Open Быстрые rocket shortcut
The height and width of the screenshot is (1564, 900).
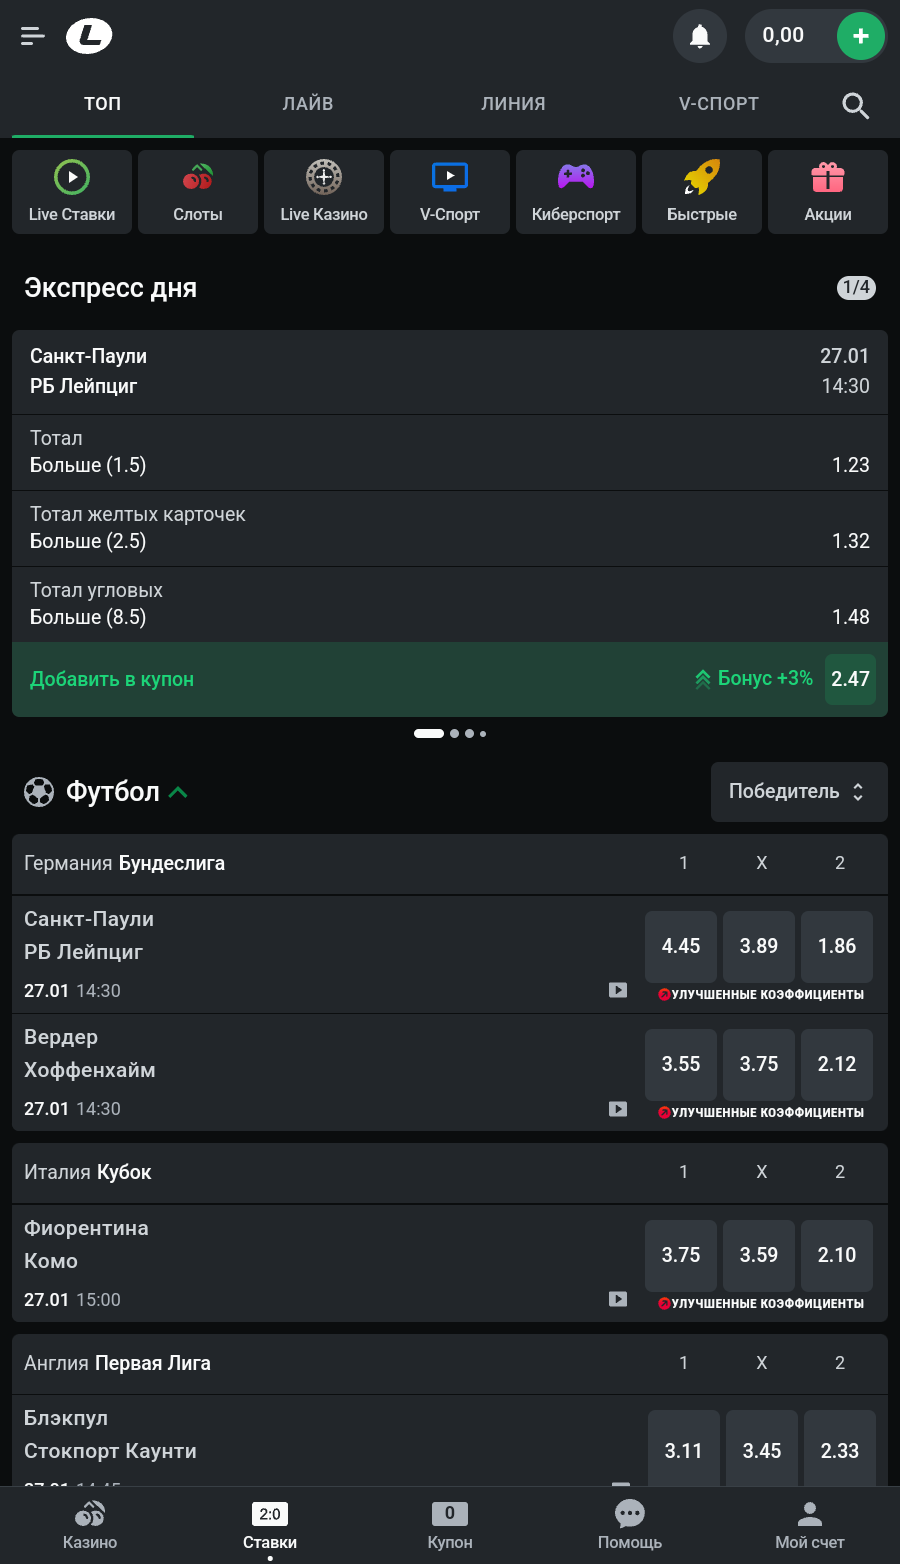[702, 192]
